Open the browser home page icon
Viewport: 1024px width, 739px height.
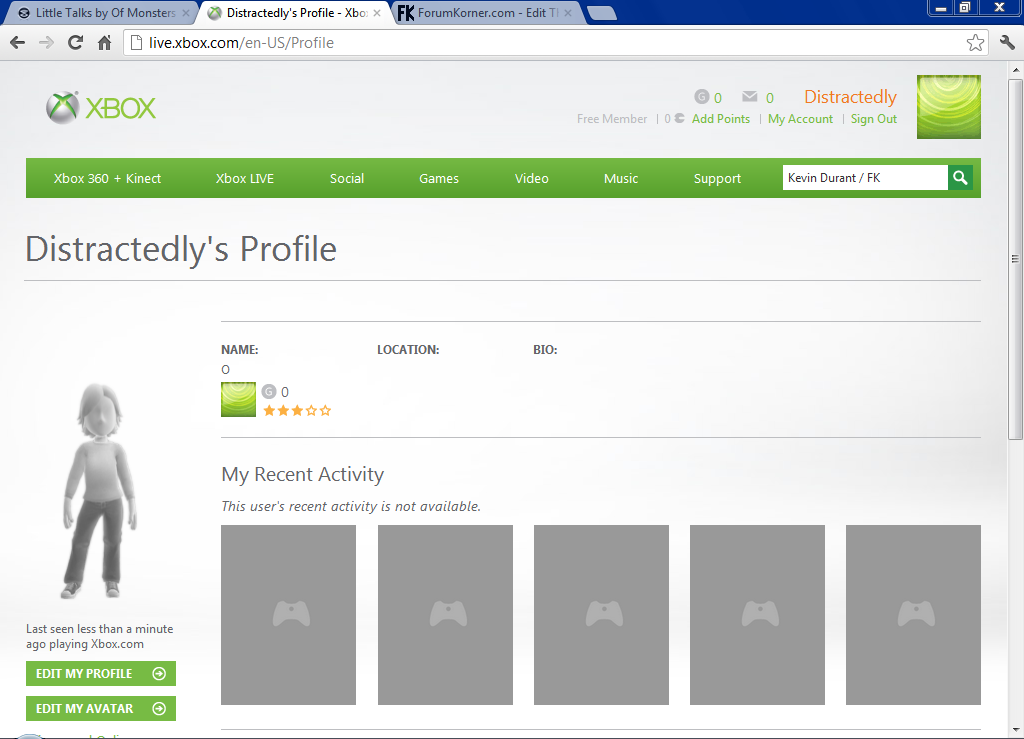[104, 43]
